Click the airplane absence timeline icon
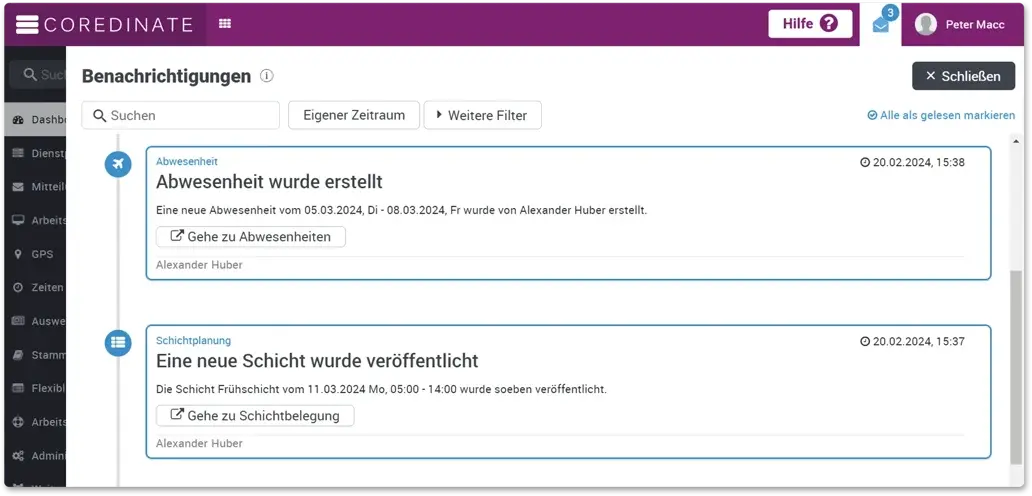1032x496 pixels. click(x=118, y=164)
